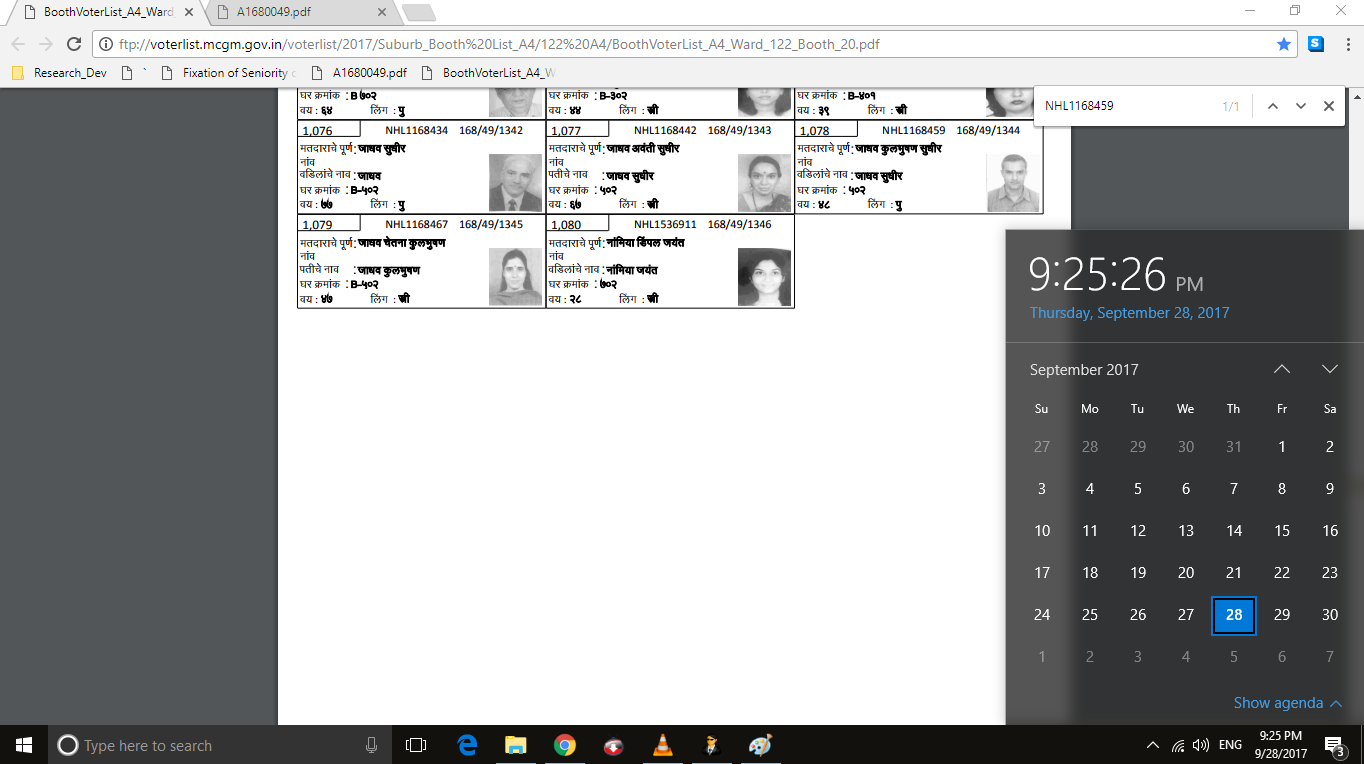Click voter photo for serial 1,077

coord(764,183)
